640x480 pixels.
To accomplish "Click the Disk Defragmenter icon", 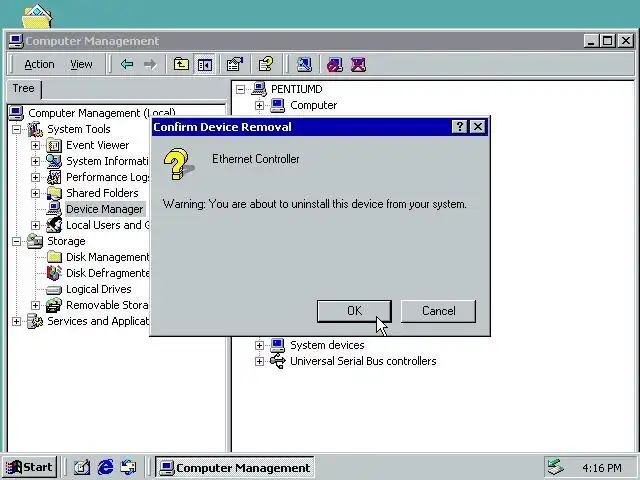I will tap(54, 273).
